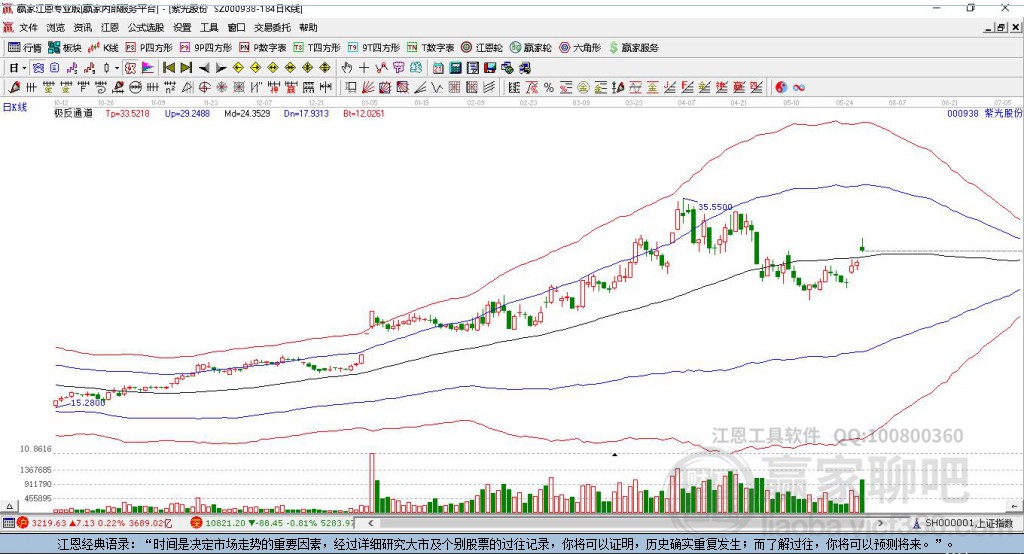Open the T数字表 tool
This screenshot has height=554, width=1024.
point(430,48)
